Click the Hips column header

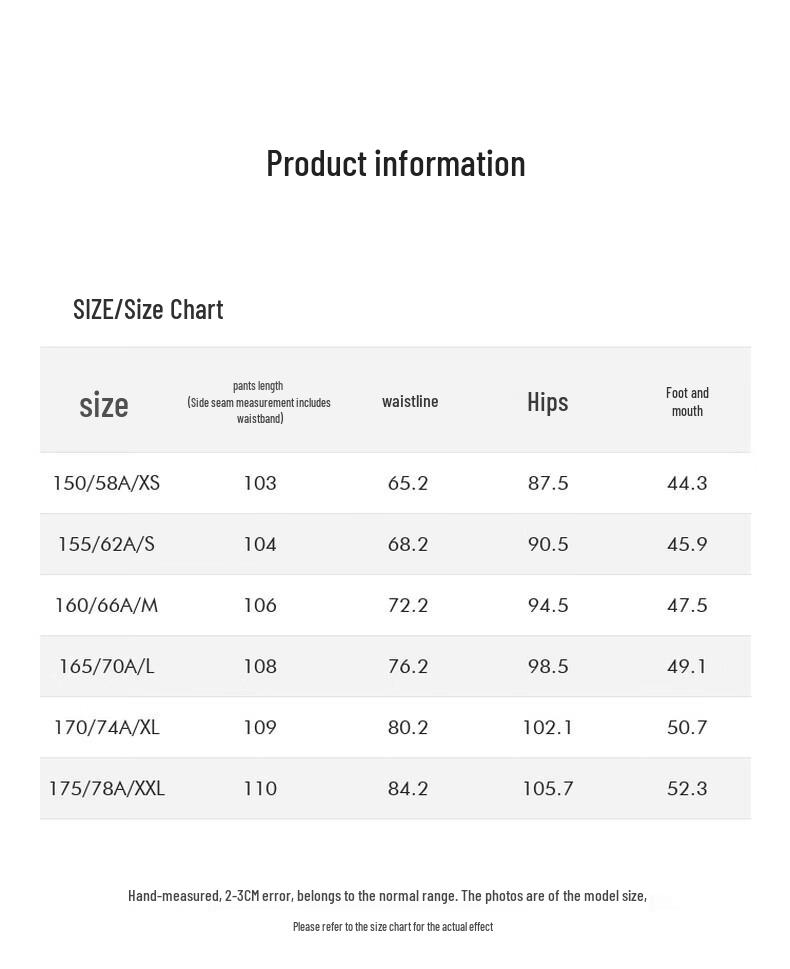[x=547, y=402]
